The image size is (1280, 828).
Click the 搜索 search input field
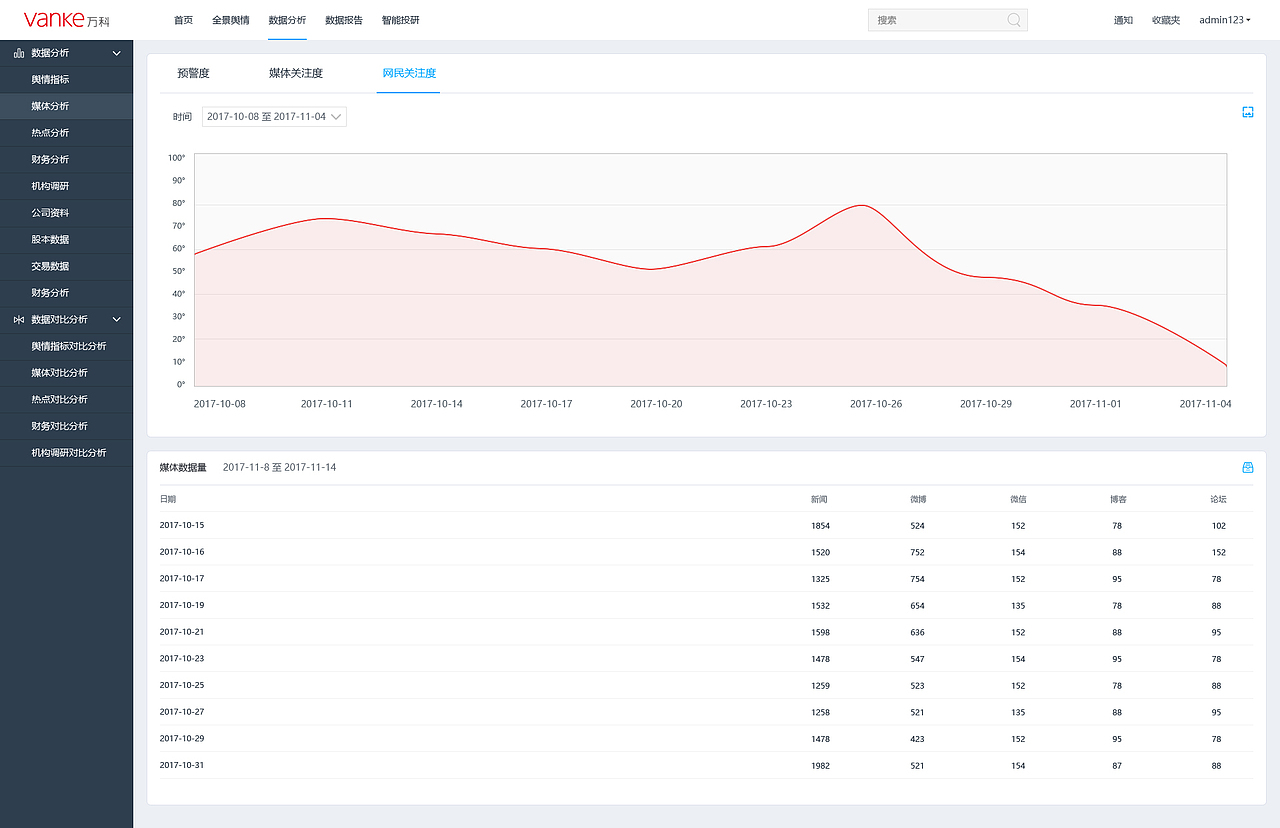948,20
